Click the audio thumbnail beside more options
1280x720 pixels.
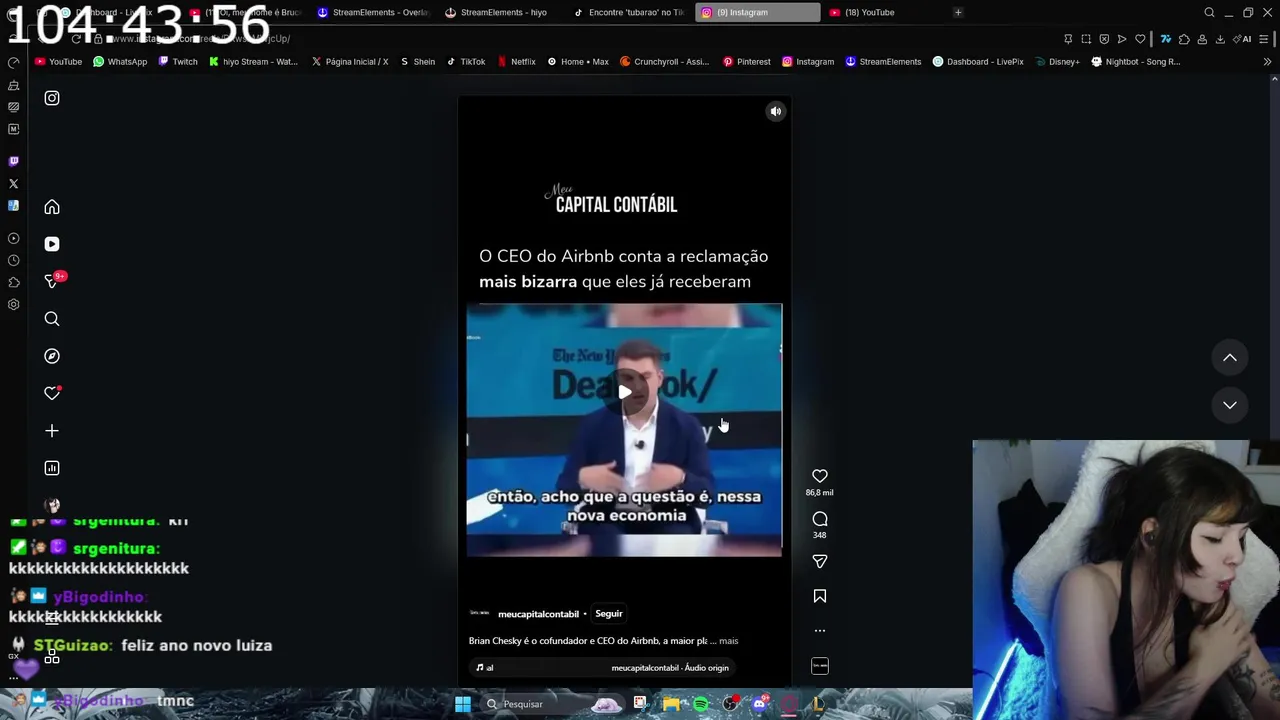820,666
